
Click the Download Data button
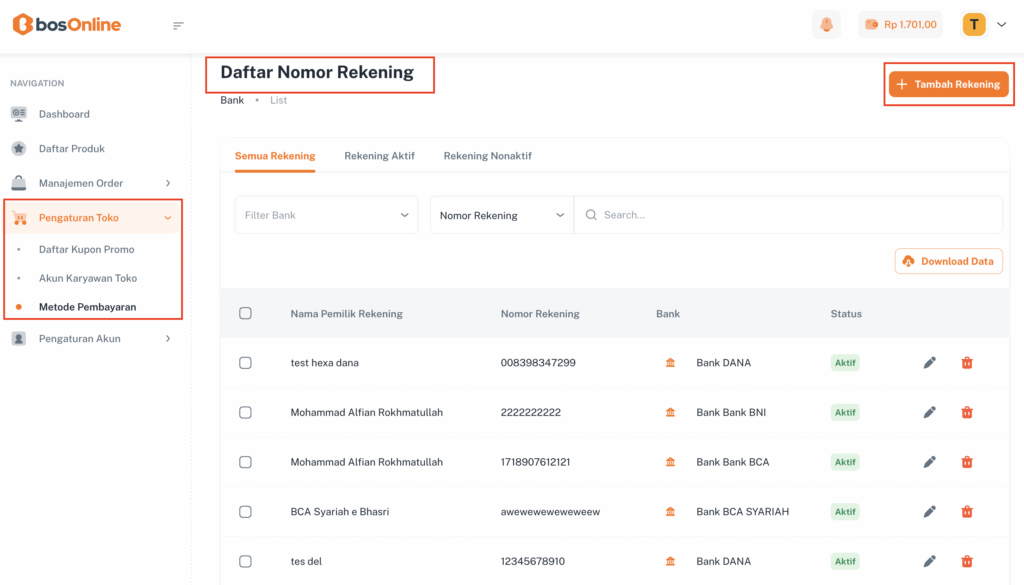point(948,261)
